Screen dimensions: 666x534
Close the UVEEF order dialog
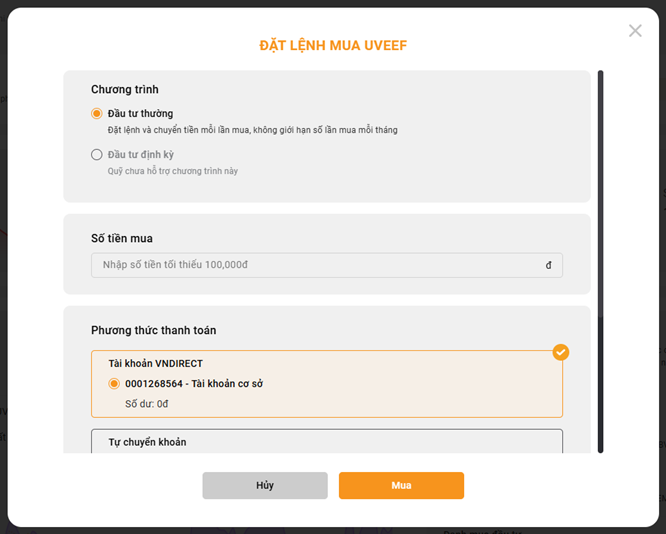coord(635,31)
